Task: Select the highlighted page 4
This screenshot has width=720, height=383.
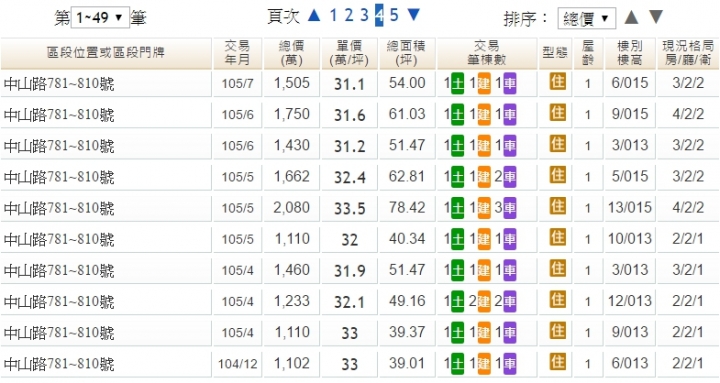Action: click(379, 15)
